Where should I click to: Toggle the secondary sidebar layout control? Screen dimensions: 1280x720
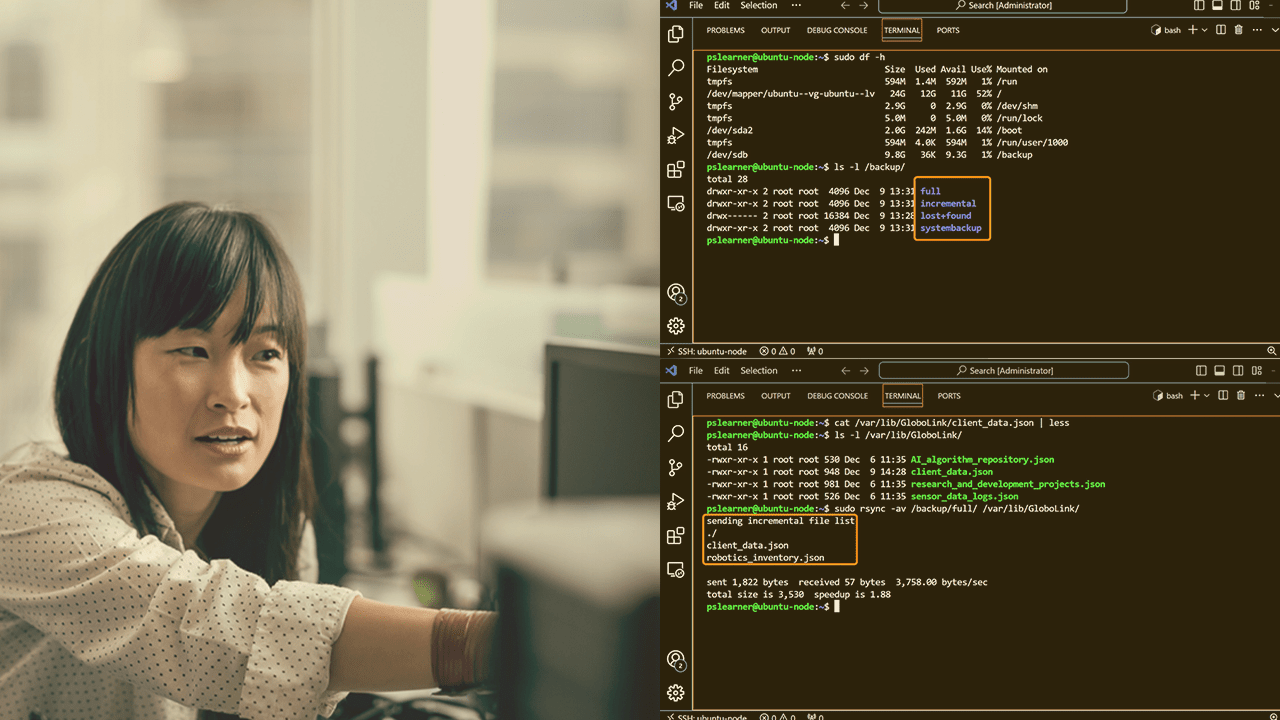click(1237, 6)
